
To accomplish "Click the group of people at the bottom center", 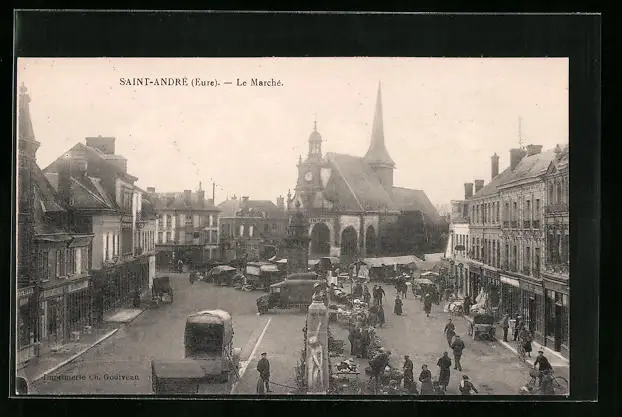I will 420,374.
